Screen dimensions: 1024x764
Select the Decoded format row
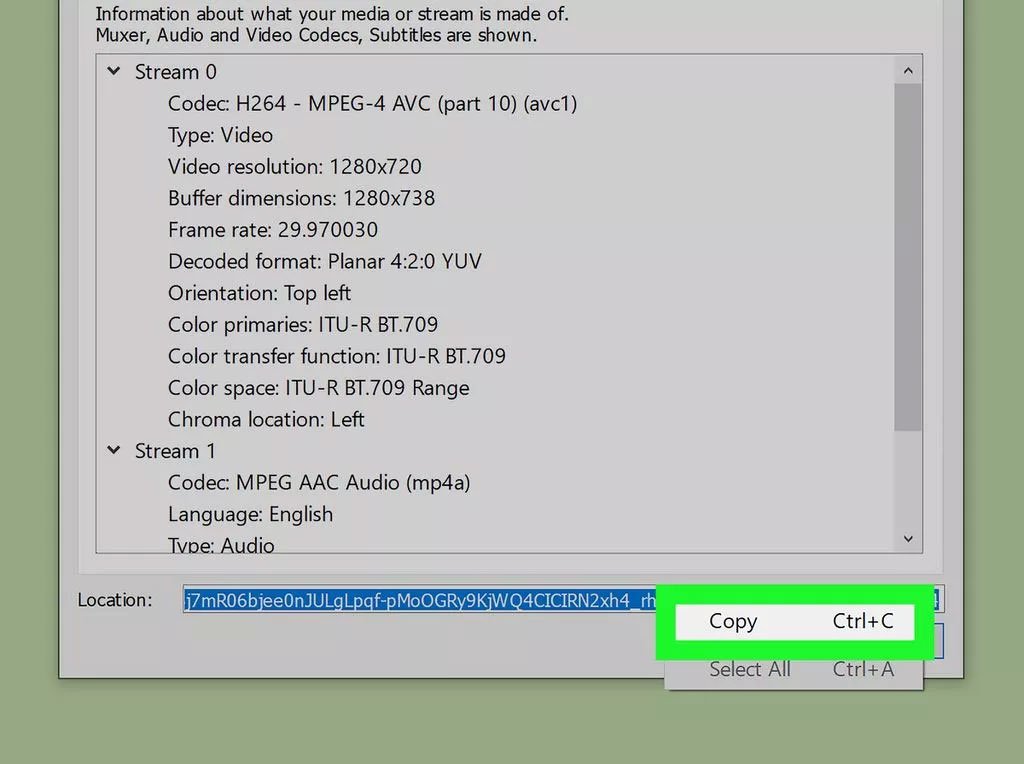click(324, 262)
